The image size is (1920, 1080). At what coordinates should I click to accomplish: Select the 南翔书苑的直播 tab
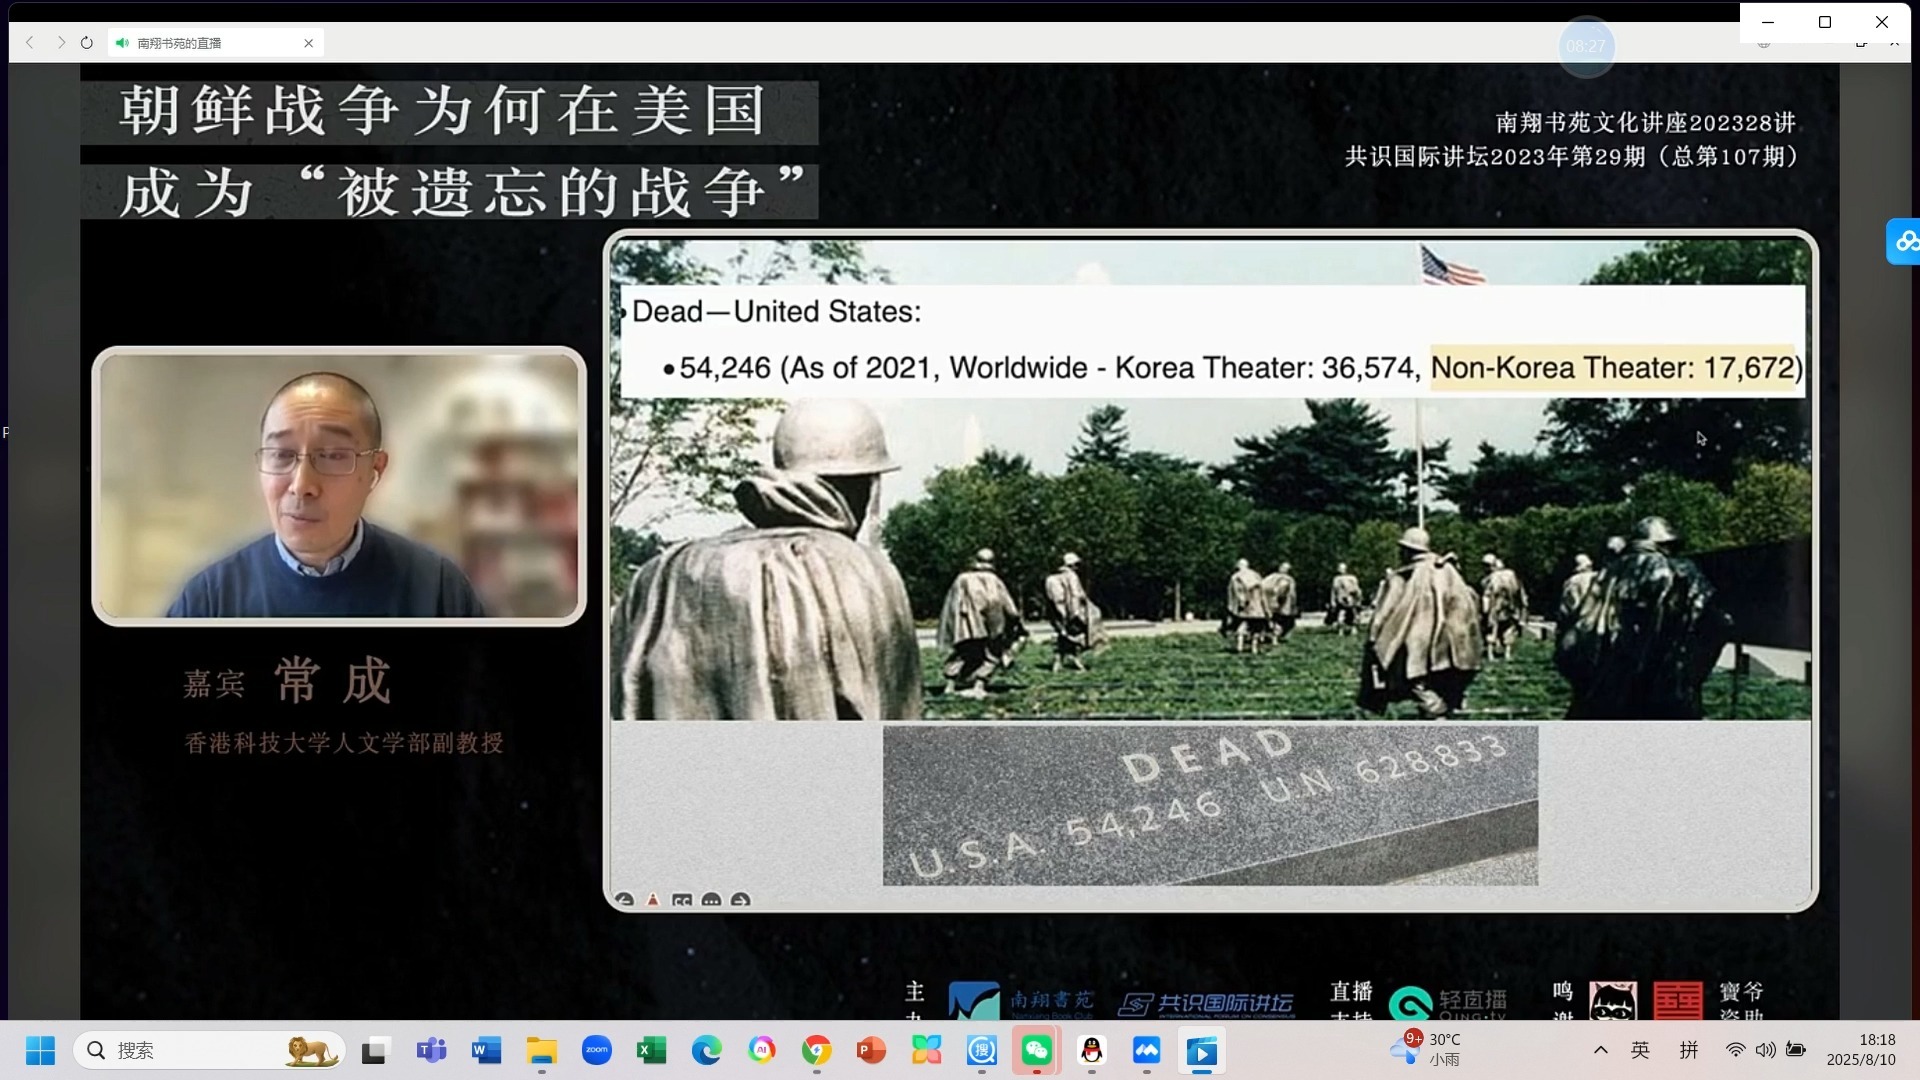(x=200, y=43)
